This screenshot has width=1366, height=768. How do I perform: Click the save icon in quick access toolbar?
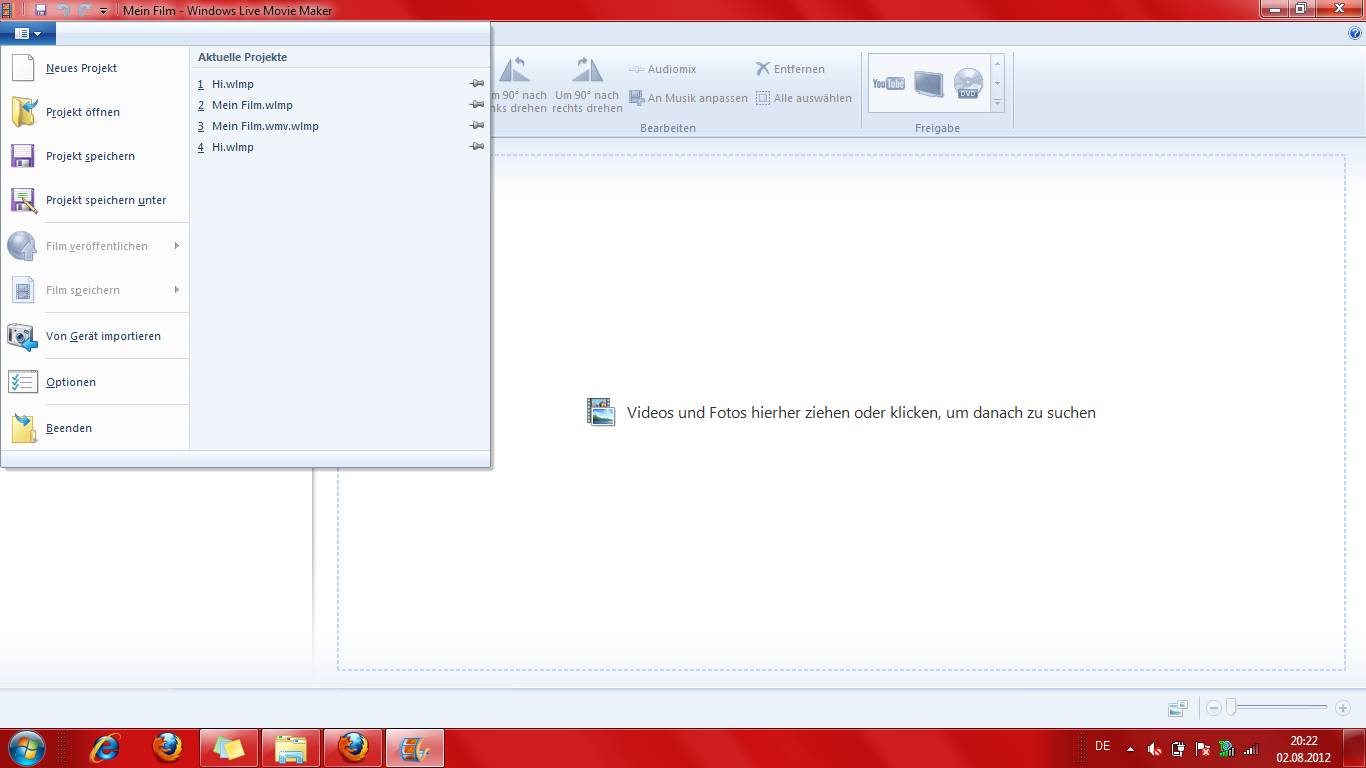tap(41, 10)
